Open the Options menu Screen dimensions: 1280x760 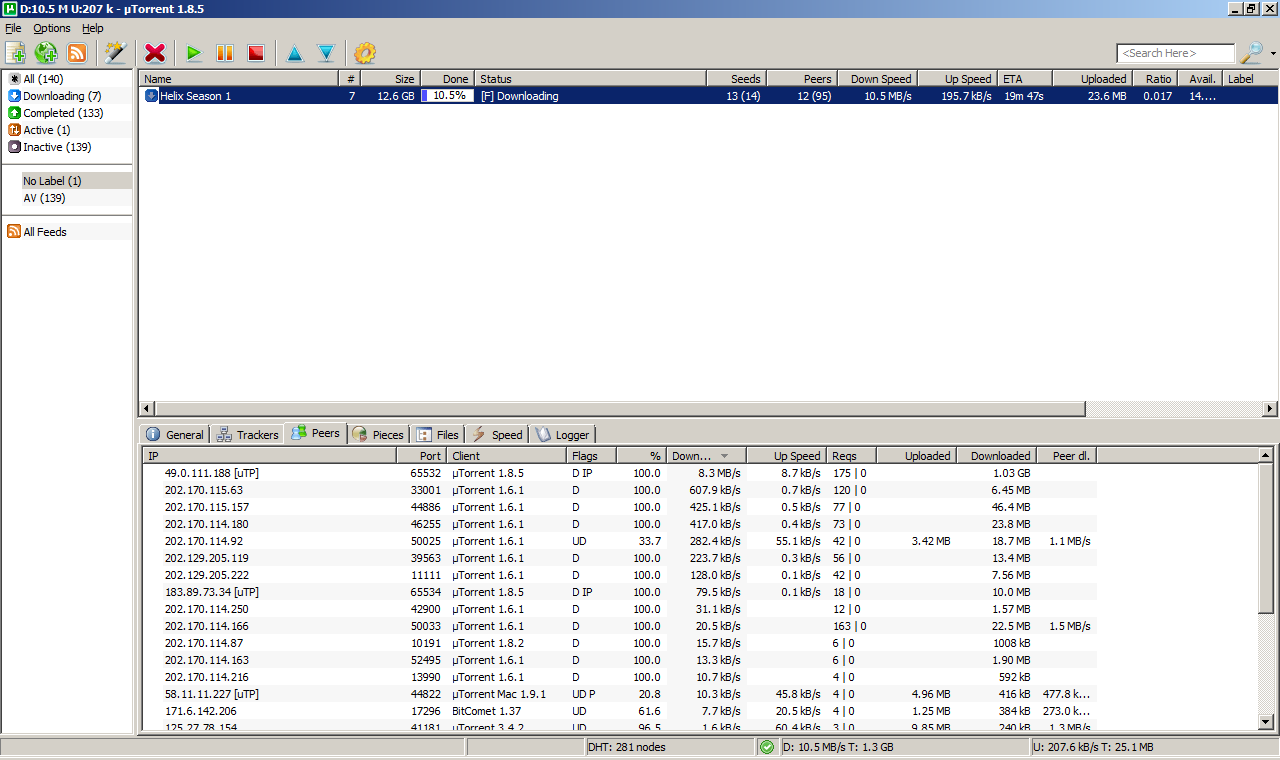tap(52, 28)
